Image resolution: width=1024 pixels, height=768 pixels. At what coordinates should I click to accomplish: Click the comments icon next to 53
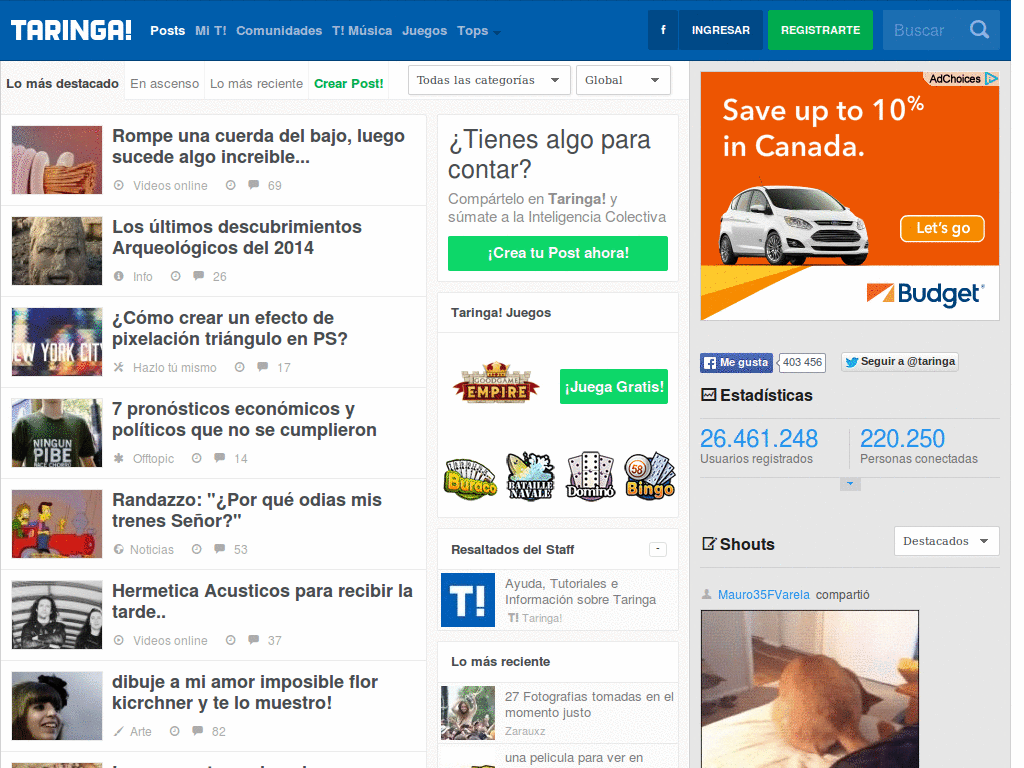[x=219, y=549]
